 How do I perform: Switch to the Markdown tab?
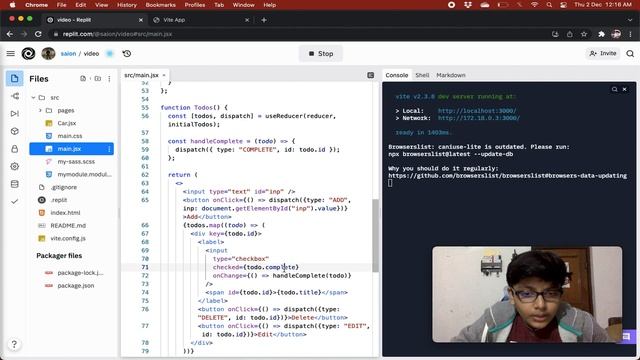[451, 75]
